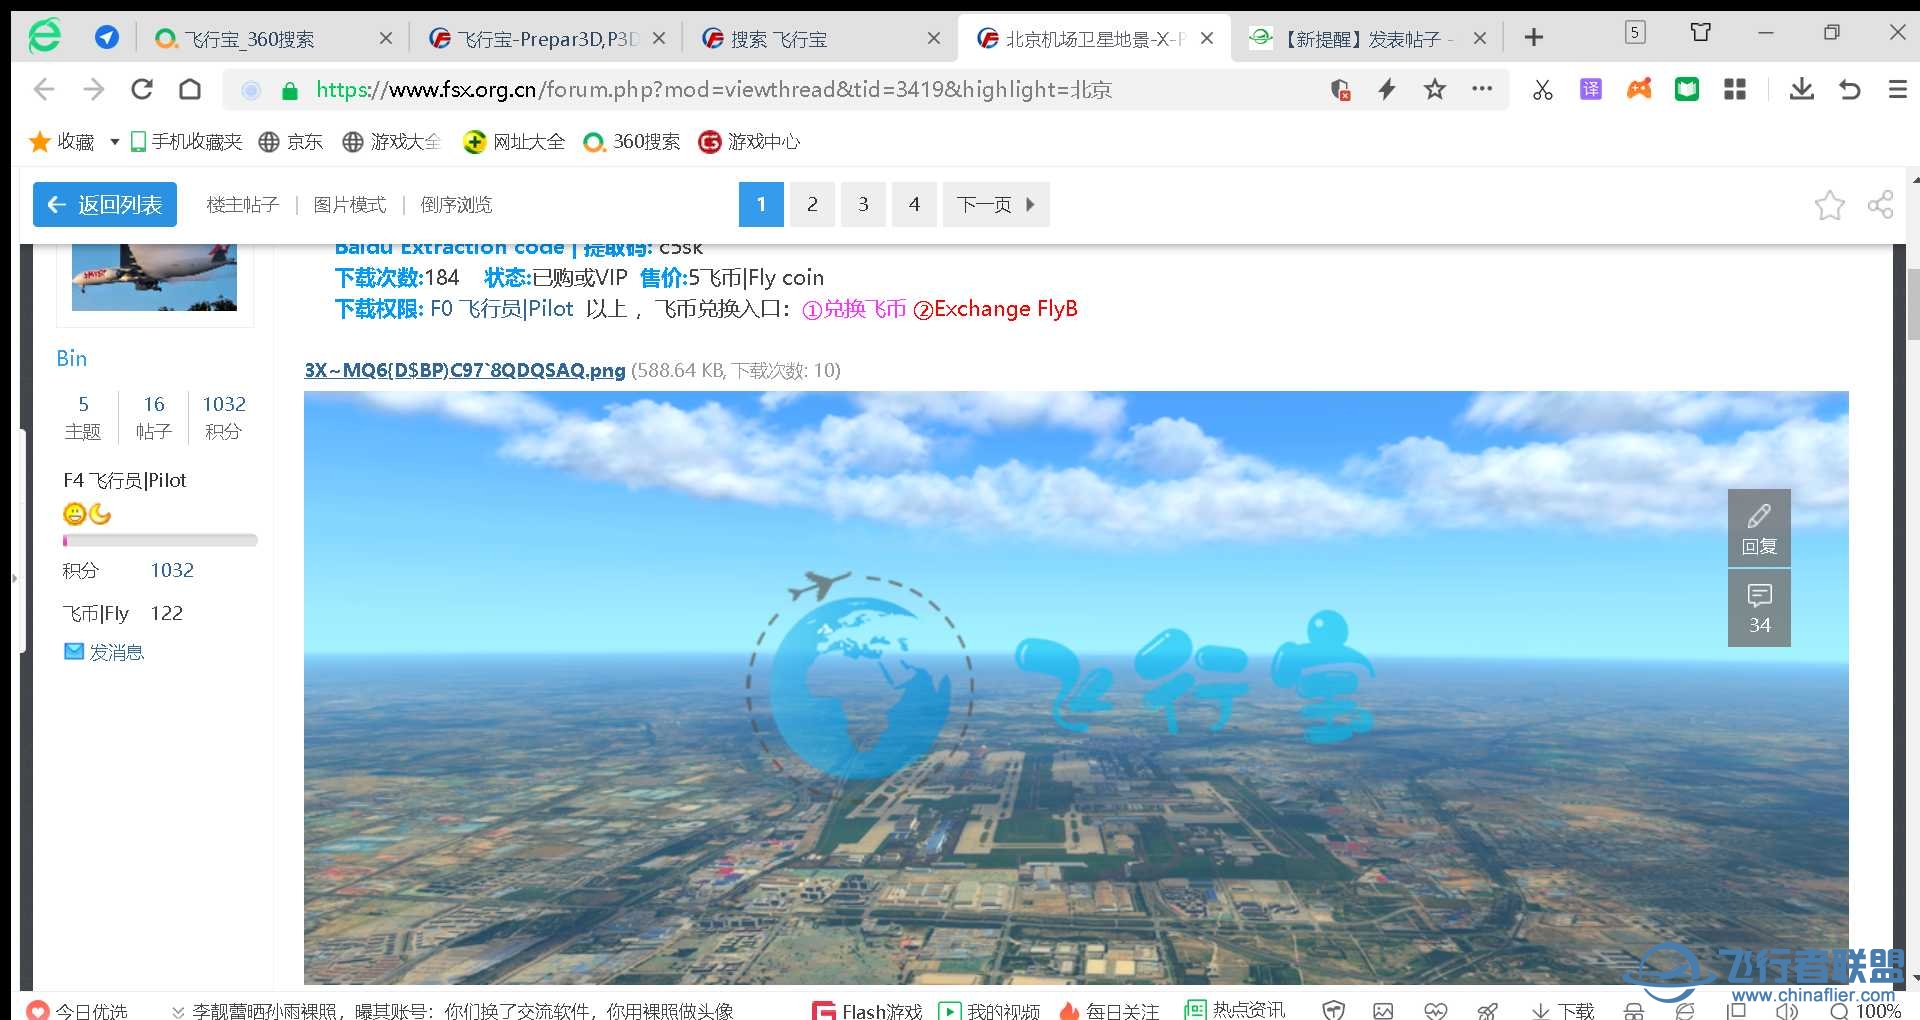This screenshot has height=1020, width=1920.
Task: Open 京东 bookmark
Action: click(291, 142)
